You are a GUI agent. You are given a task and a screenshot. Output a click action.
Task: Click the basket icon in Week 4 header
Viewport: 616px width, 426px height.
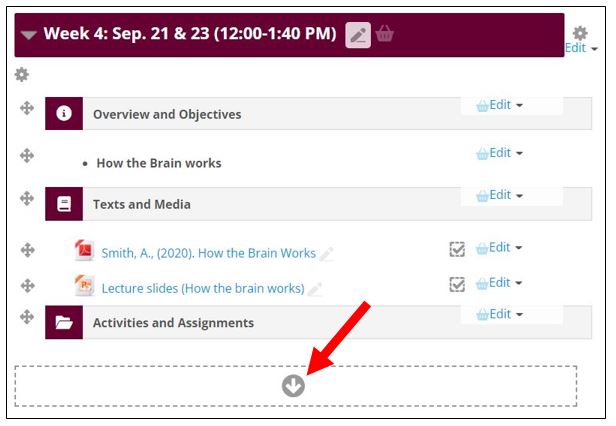[385, 33]
